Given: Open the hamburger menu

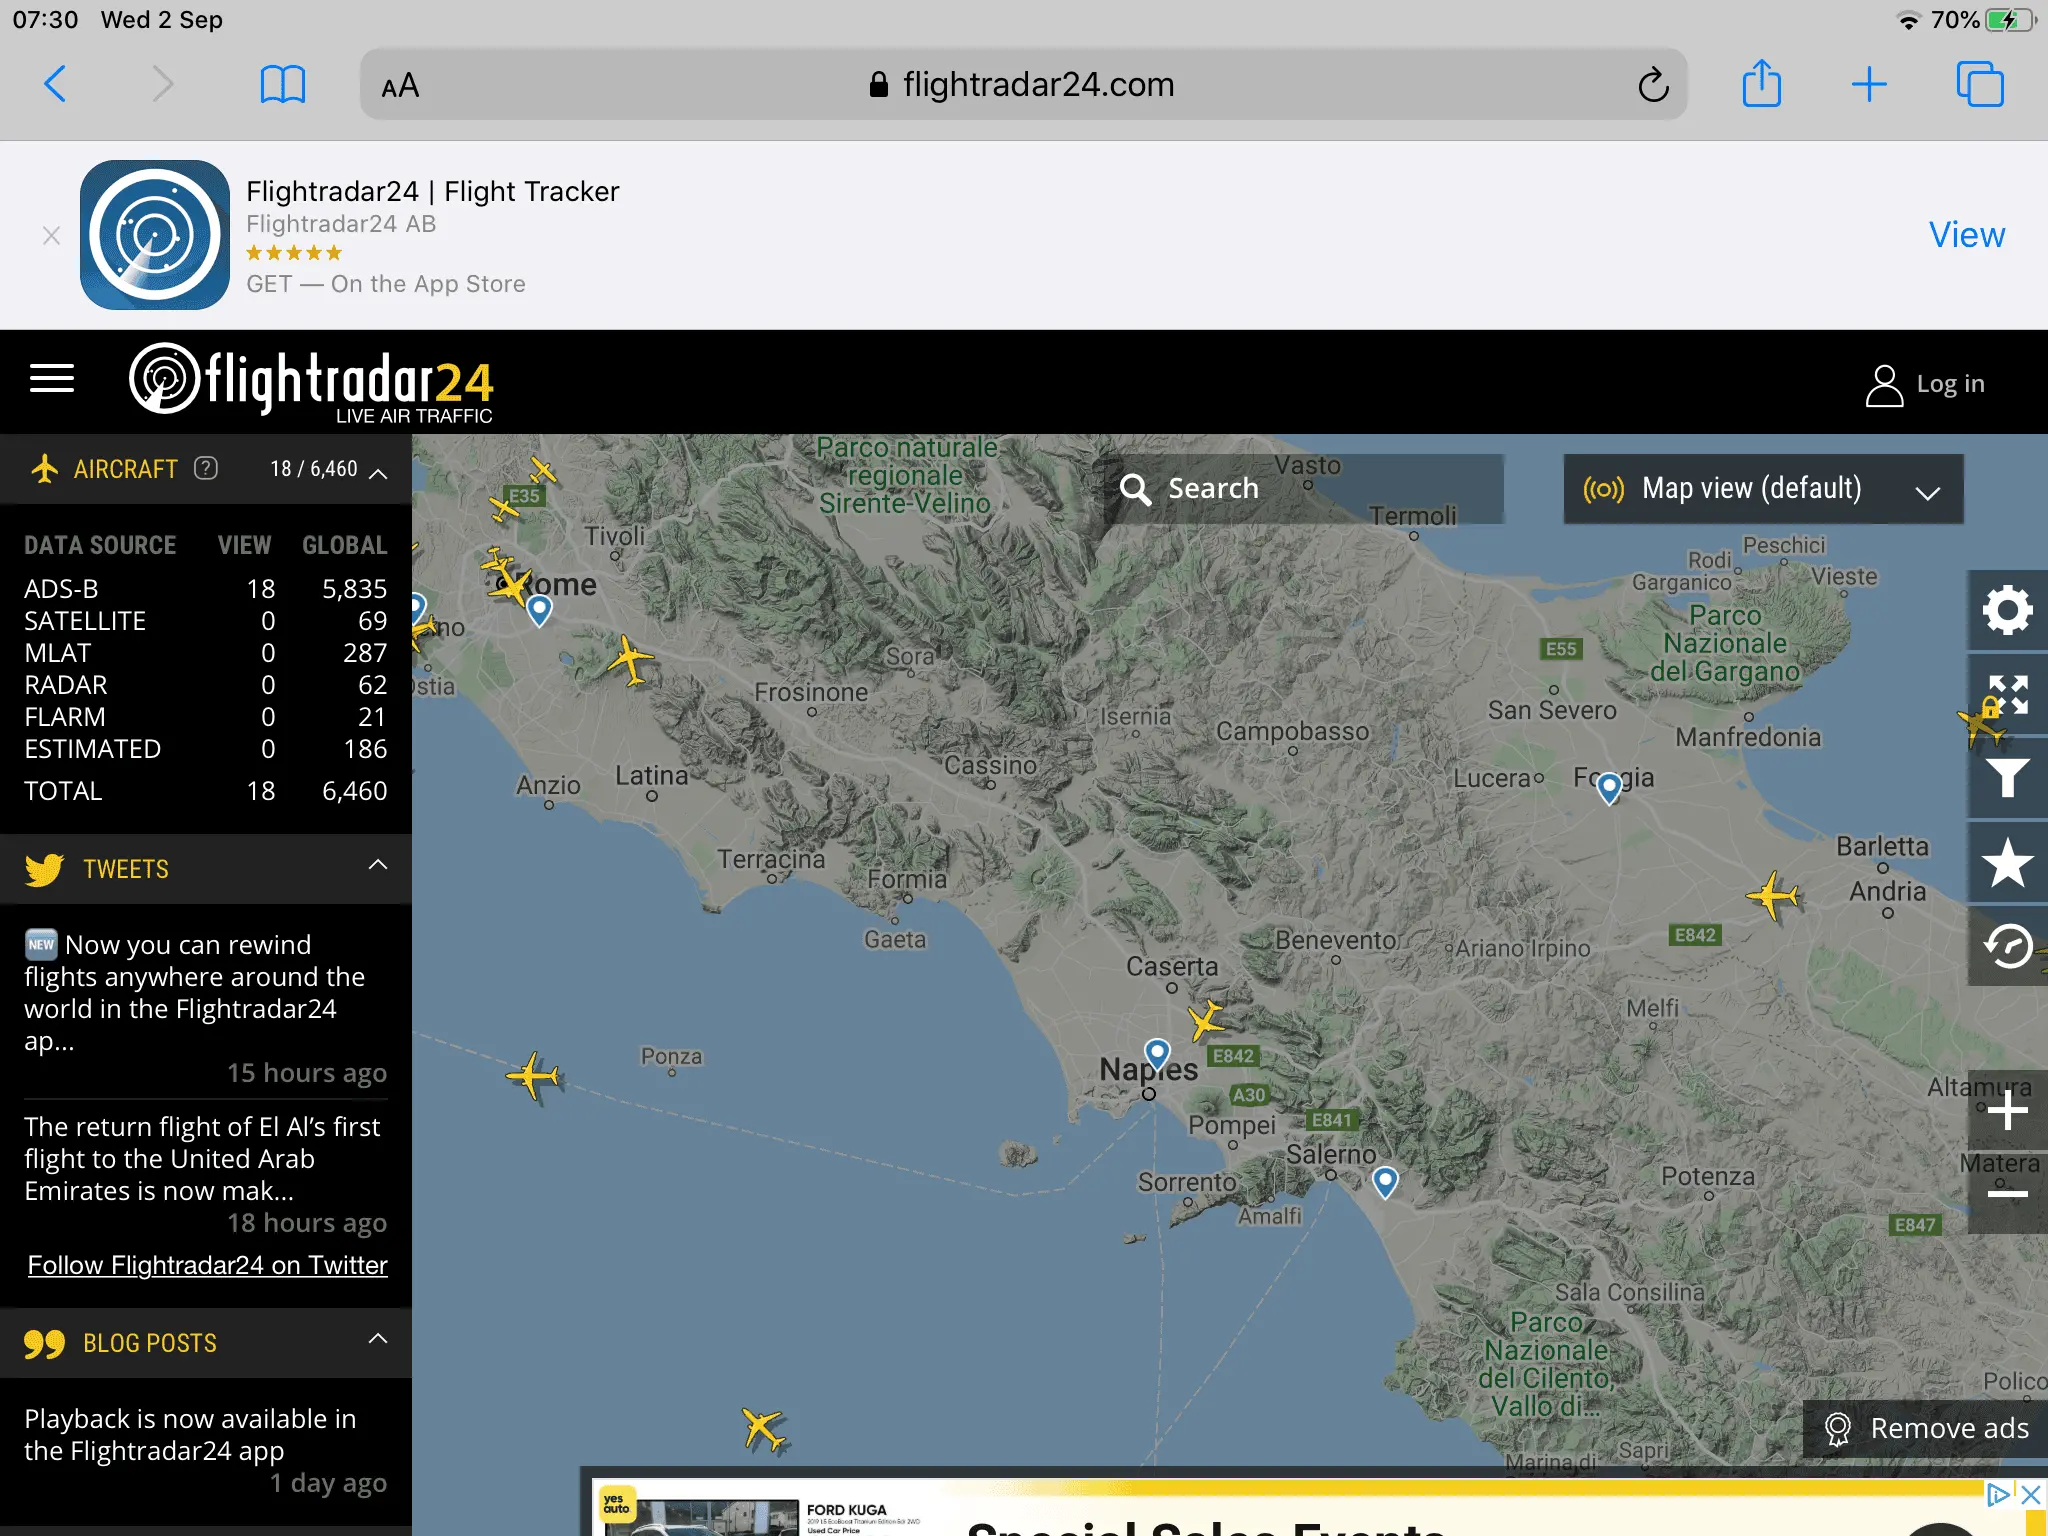Looking at the screenshot, I should coord(52,379).
